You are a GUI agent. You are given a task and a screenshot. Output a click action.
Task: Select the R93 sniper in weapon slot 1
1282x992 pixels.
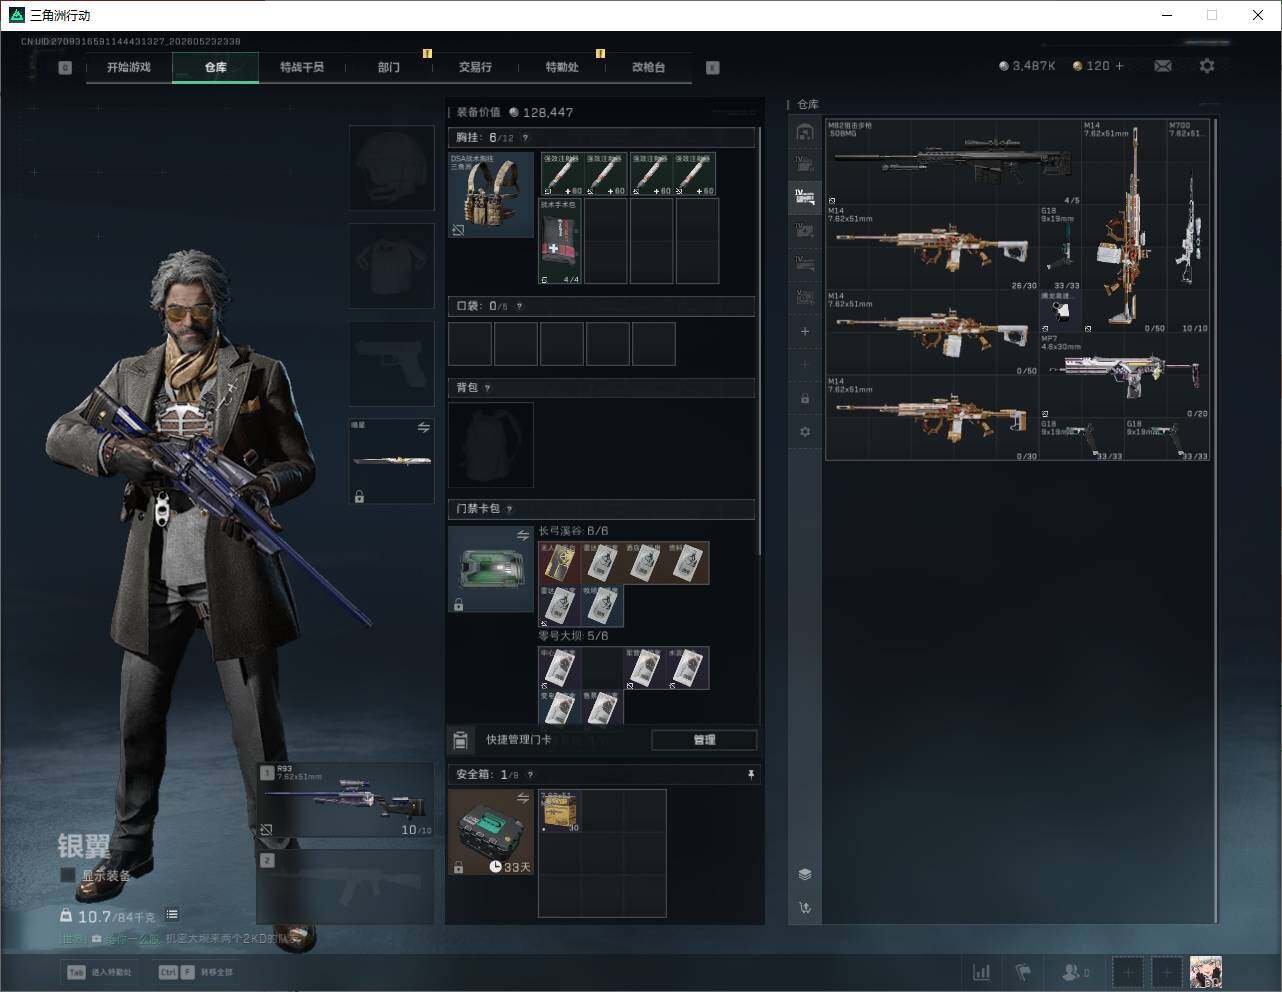coord(347,800)
